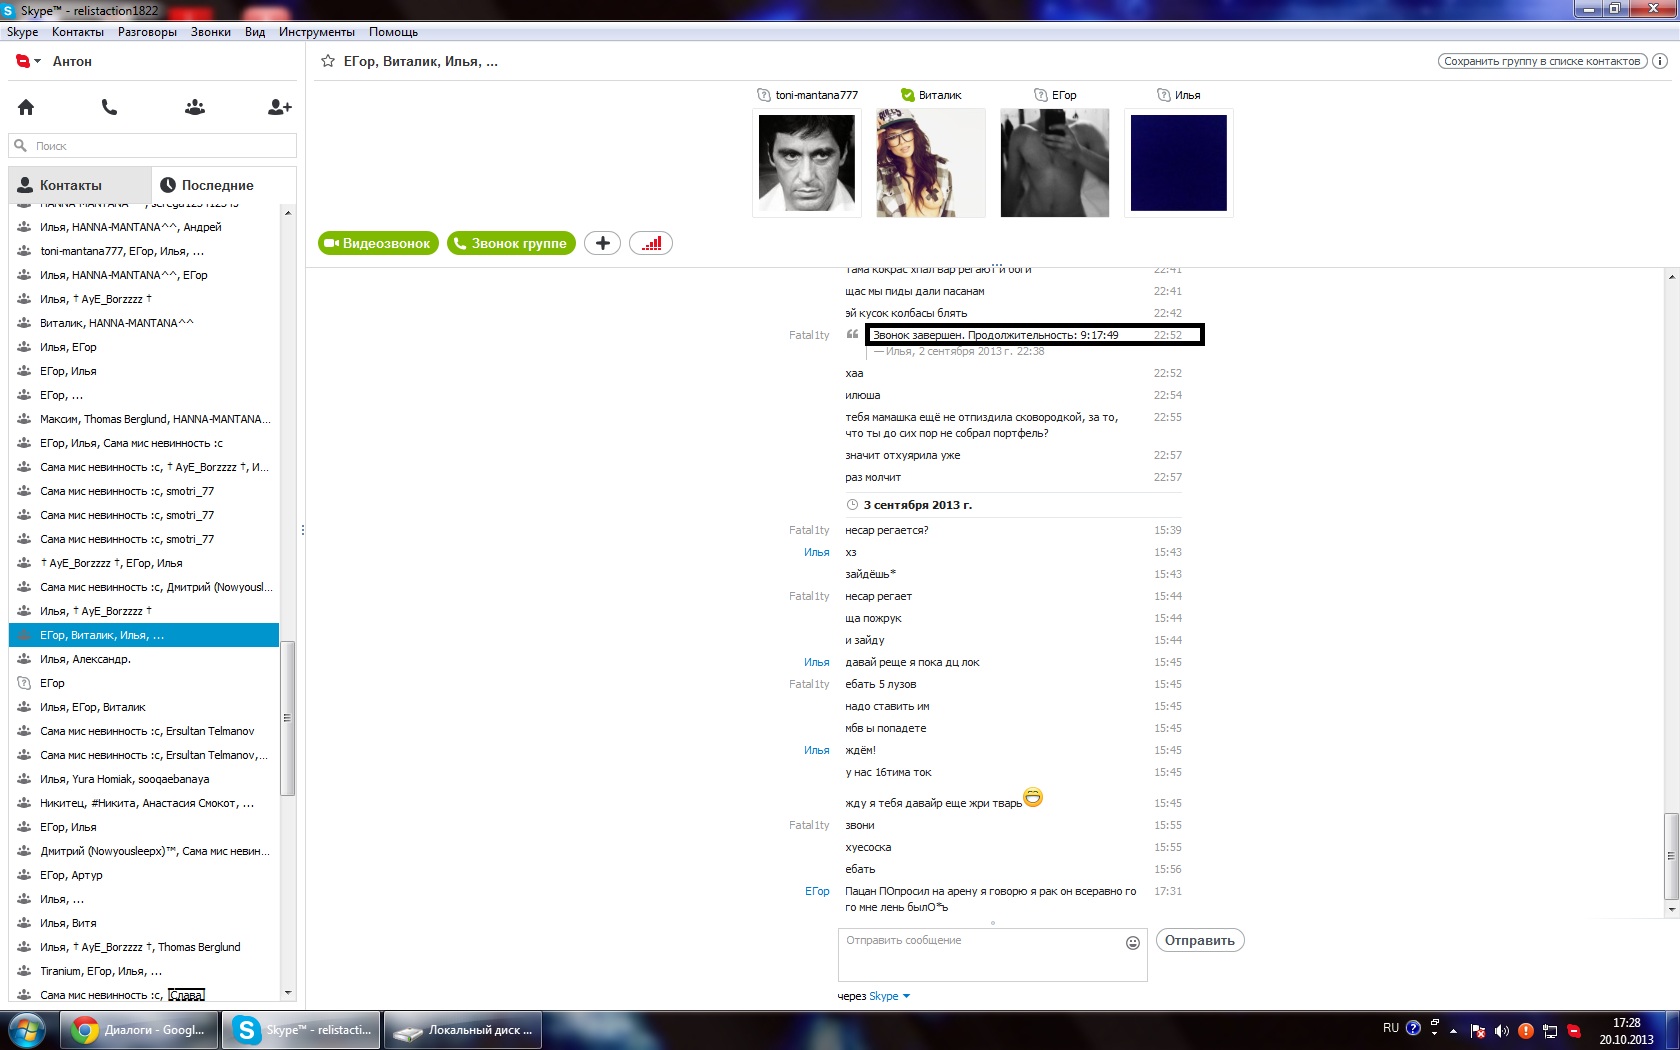Image resolution: width=1680 pixels, height=1050 pixels.
Task: Select group Илья, ЕГор, Виталик
Action: point(144,707)
